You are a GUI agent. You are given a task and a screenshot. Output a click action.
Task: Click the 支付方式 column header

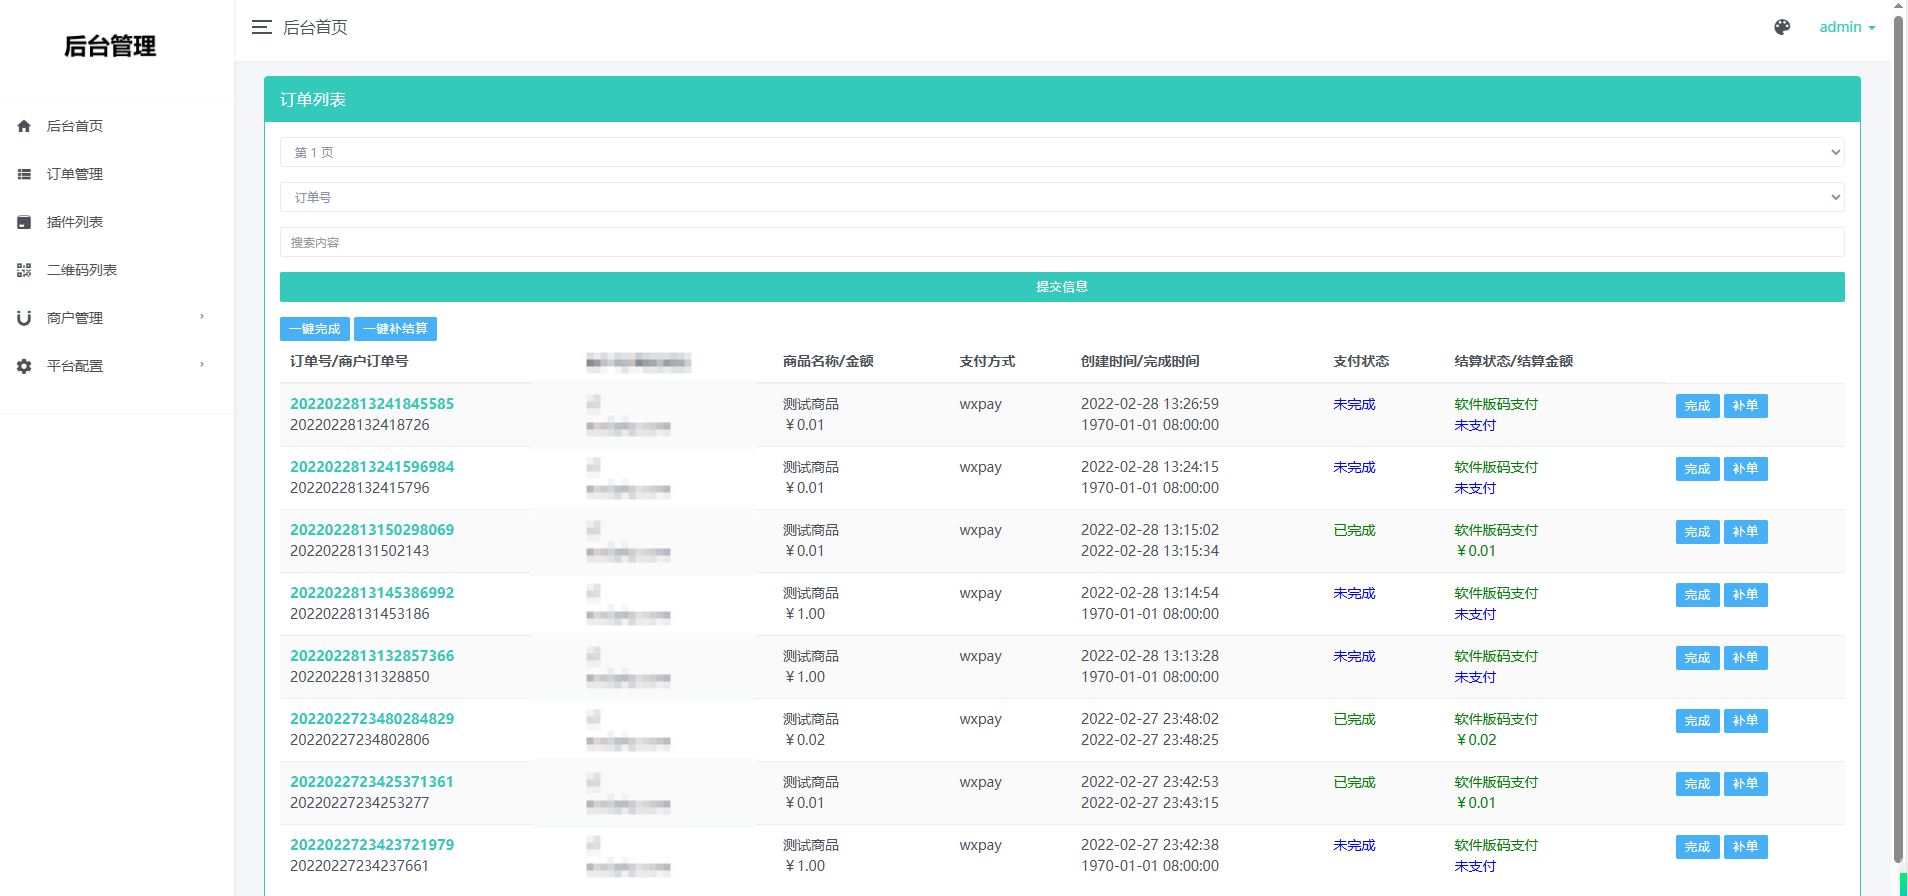(987, 361)
